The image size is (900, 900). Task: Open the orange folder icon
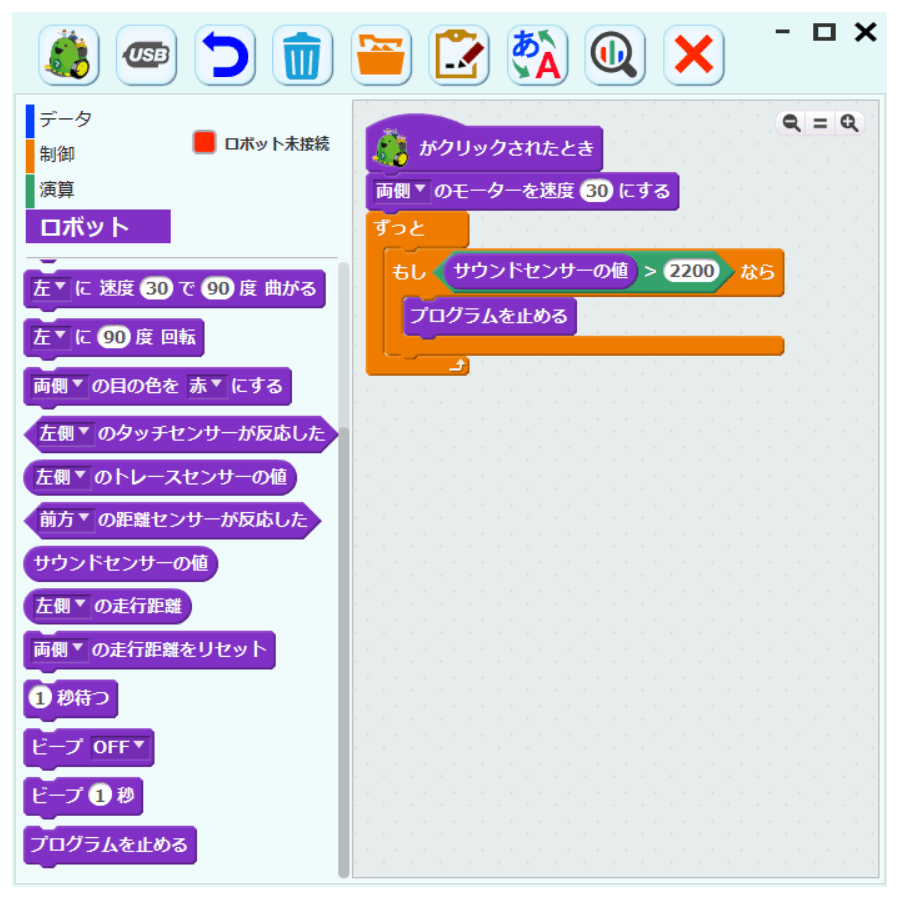pyautogui.click(x=381, y=55)
